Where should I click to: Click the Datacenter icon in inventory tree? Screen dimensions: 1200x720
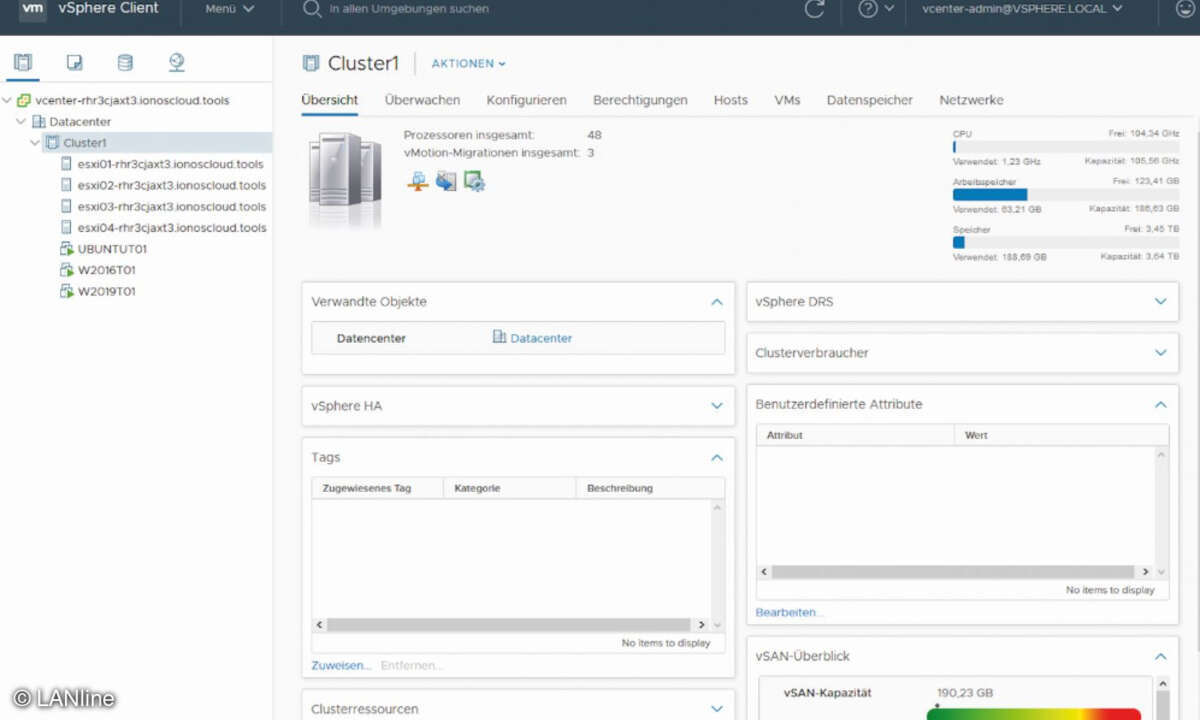click(x=39, y=121)
